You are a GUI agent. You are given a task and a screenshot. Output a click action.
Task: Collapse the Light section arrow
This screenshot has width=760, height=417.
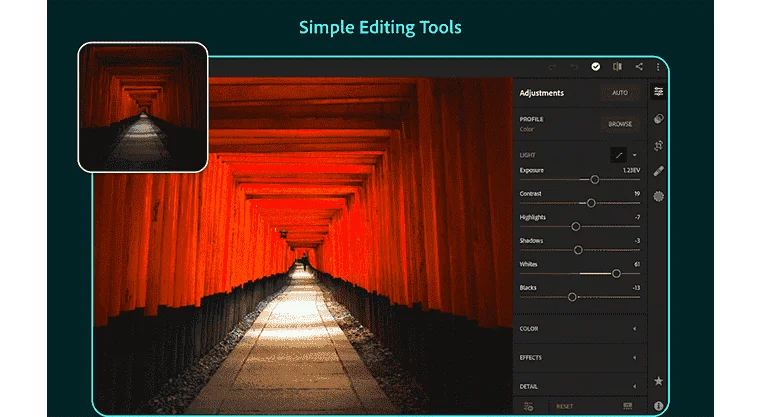tap(634, 156)
